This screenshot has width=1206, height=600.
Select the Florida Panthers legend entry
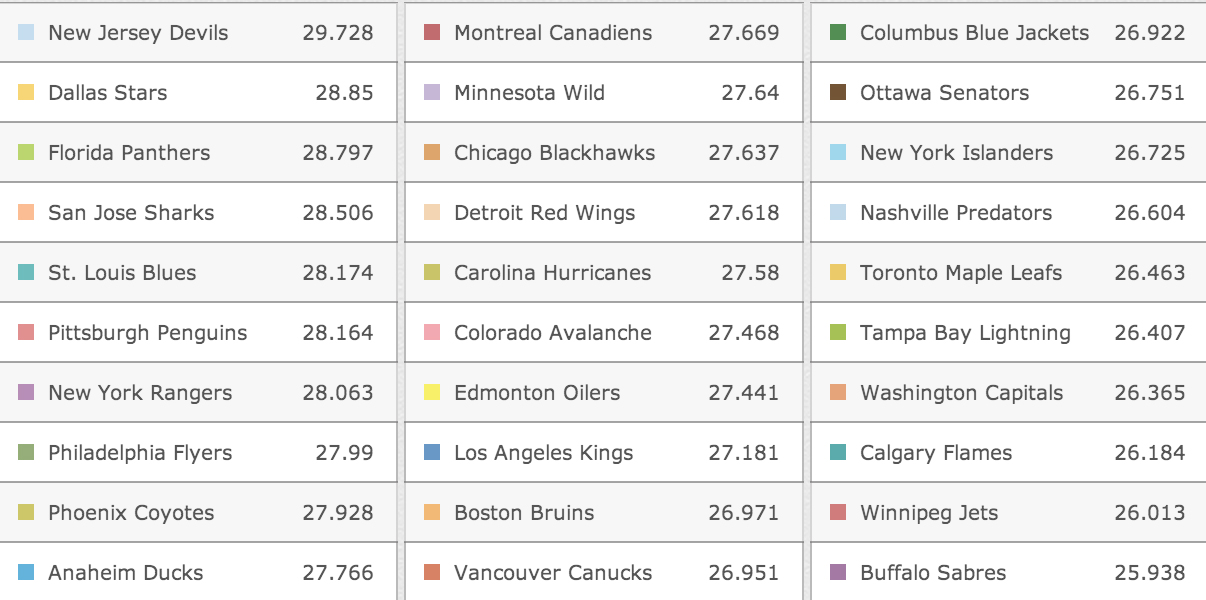[x=129, y=153]
